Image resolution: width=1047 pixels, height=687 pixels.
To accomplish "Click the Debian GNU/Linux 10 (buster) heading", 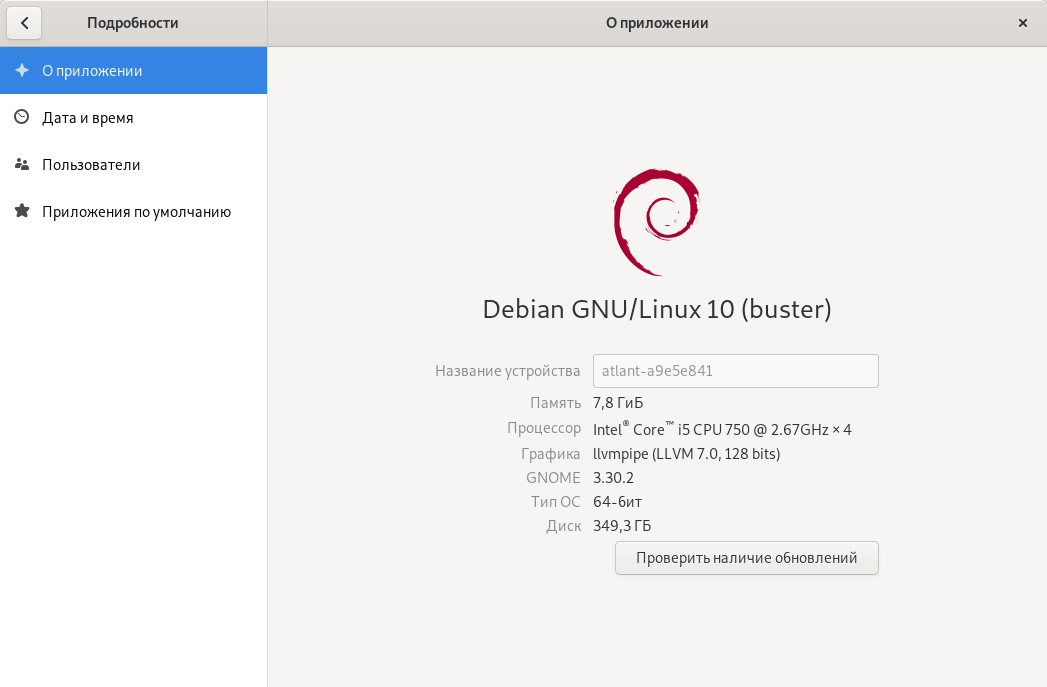I will click(656, 309).
